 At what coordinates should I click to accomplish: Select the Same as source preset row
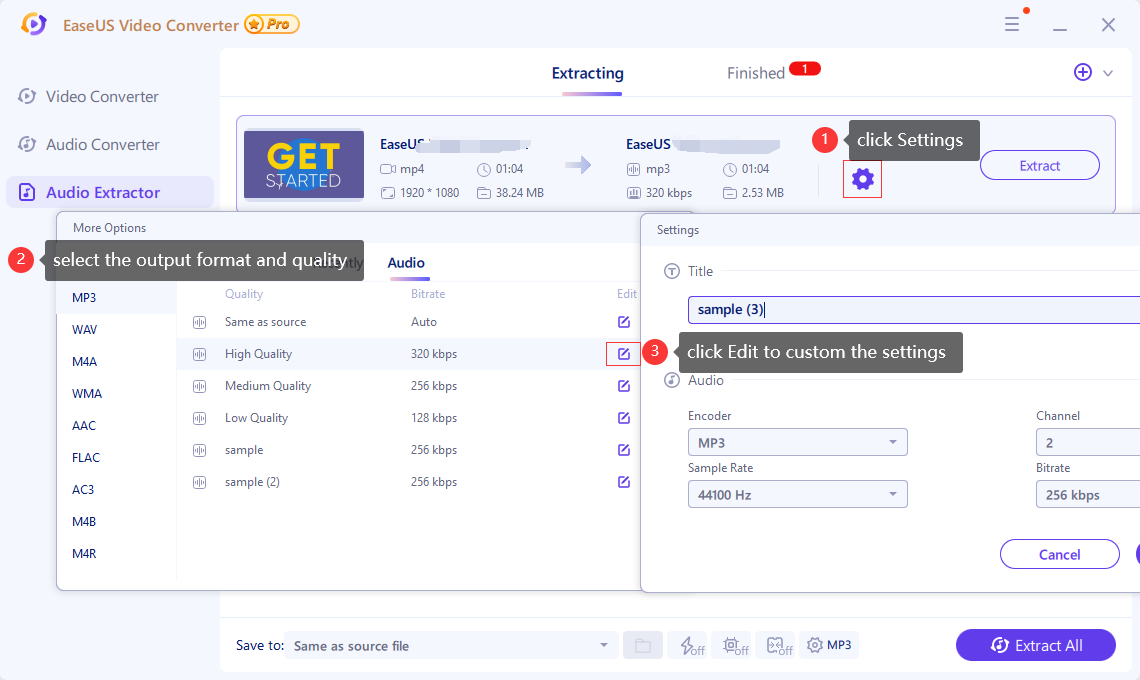(x=408, y=322)
